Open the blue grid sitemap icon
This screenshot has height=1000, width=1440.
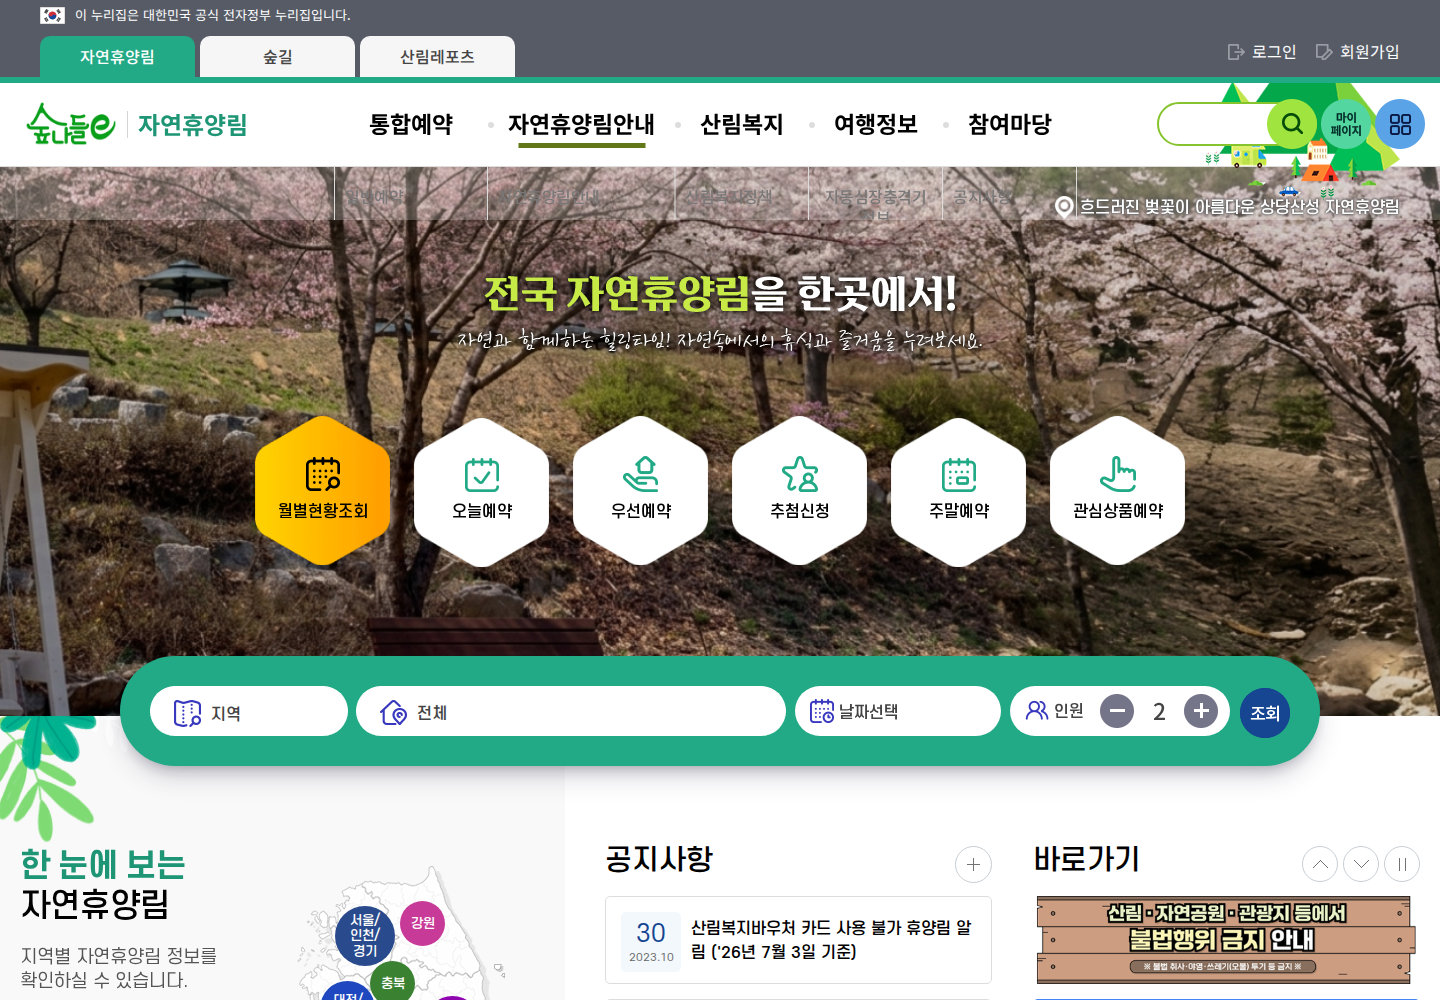coord(1400,124)
